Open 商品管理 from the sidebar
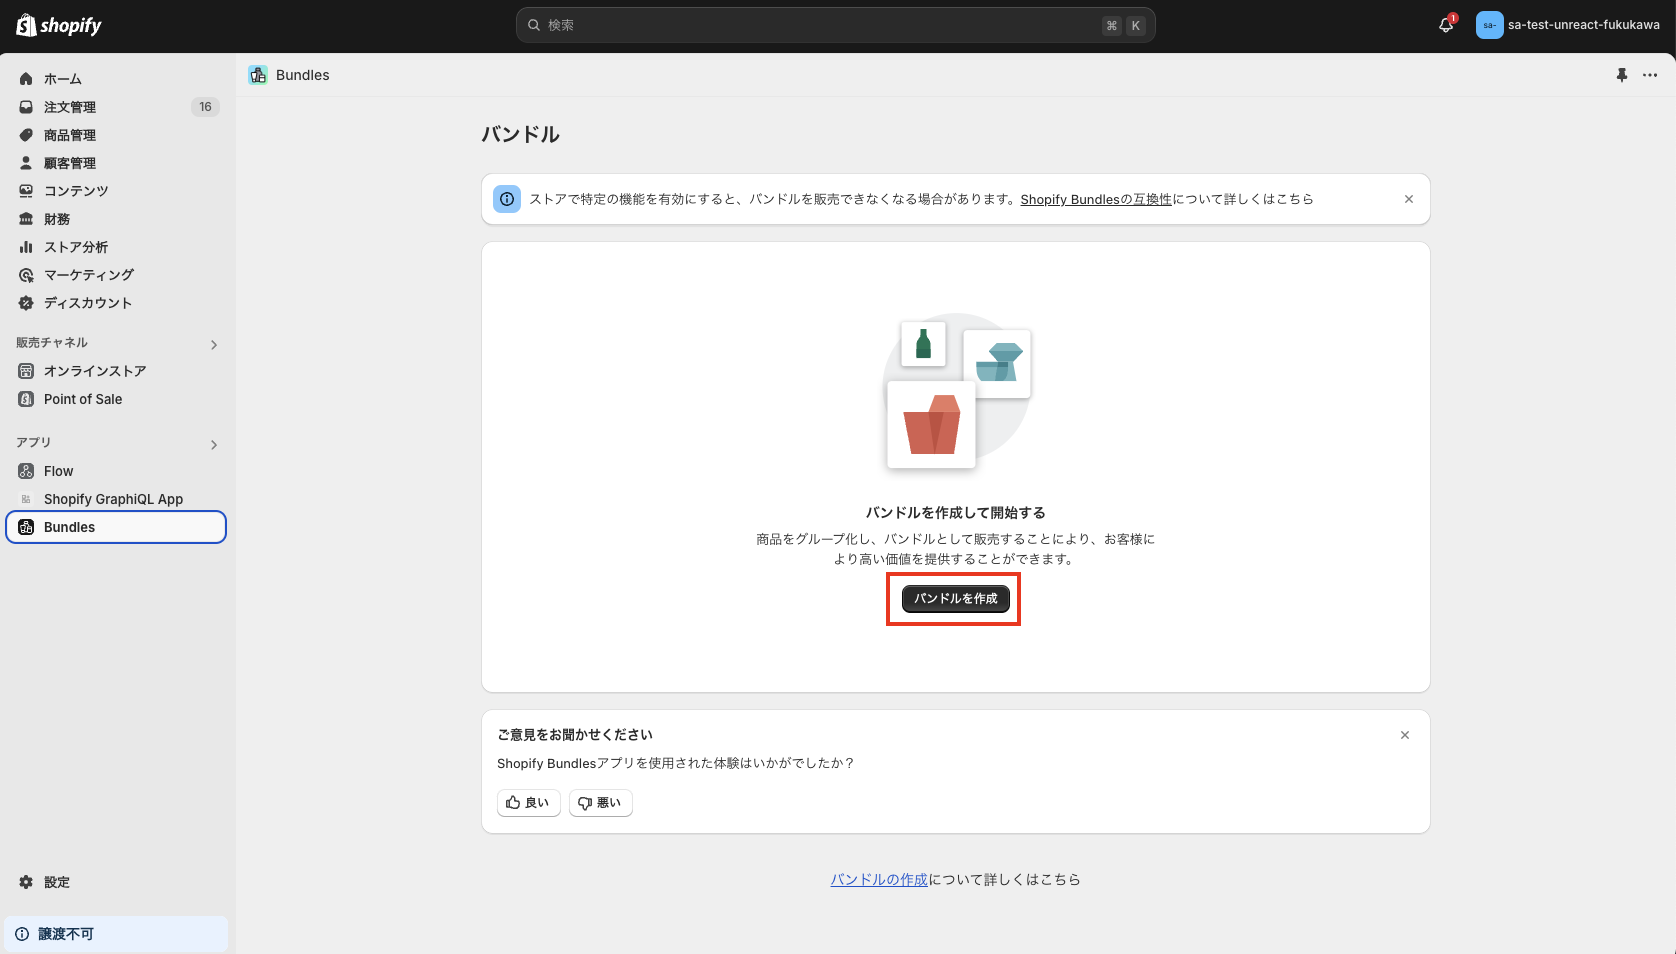This screenshot has width=1676, height=954. click(x=69, y=134)
